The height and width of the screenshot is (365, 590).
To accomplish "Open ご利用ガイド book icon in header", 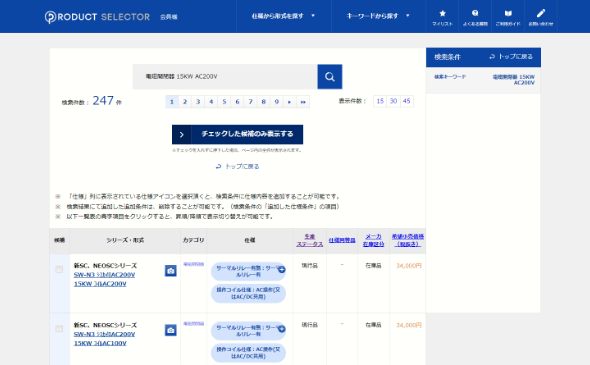I will pyautogui.click(x=508, y=17).
